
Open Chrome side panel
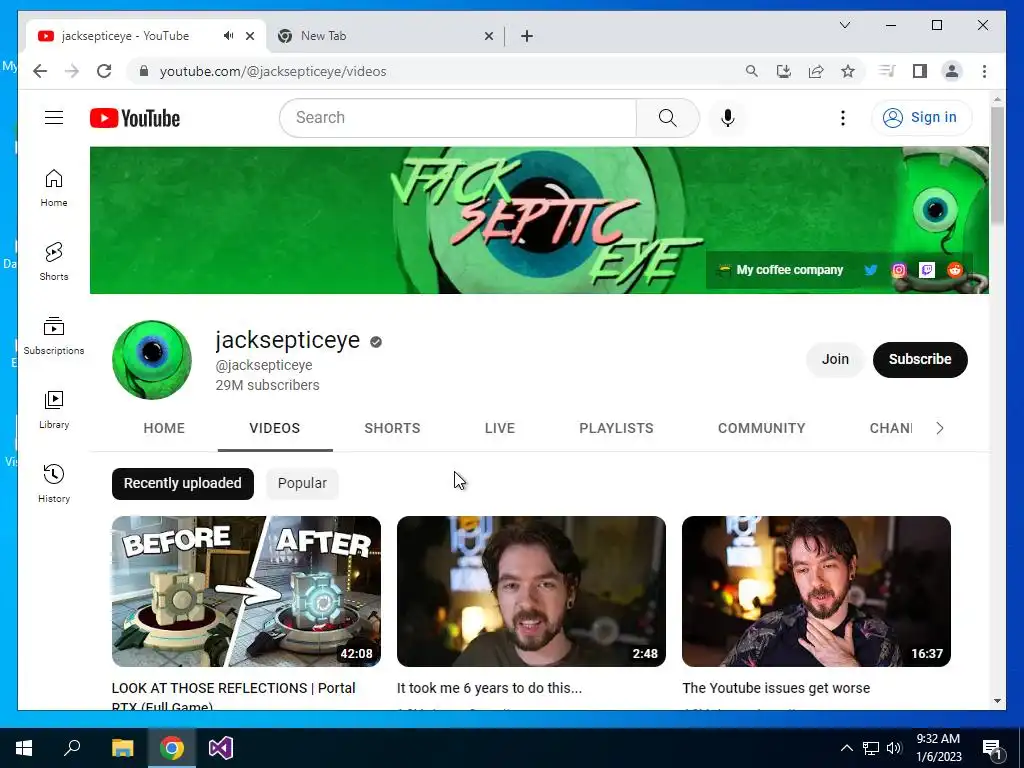click(920, 71)
